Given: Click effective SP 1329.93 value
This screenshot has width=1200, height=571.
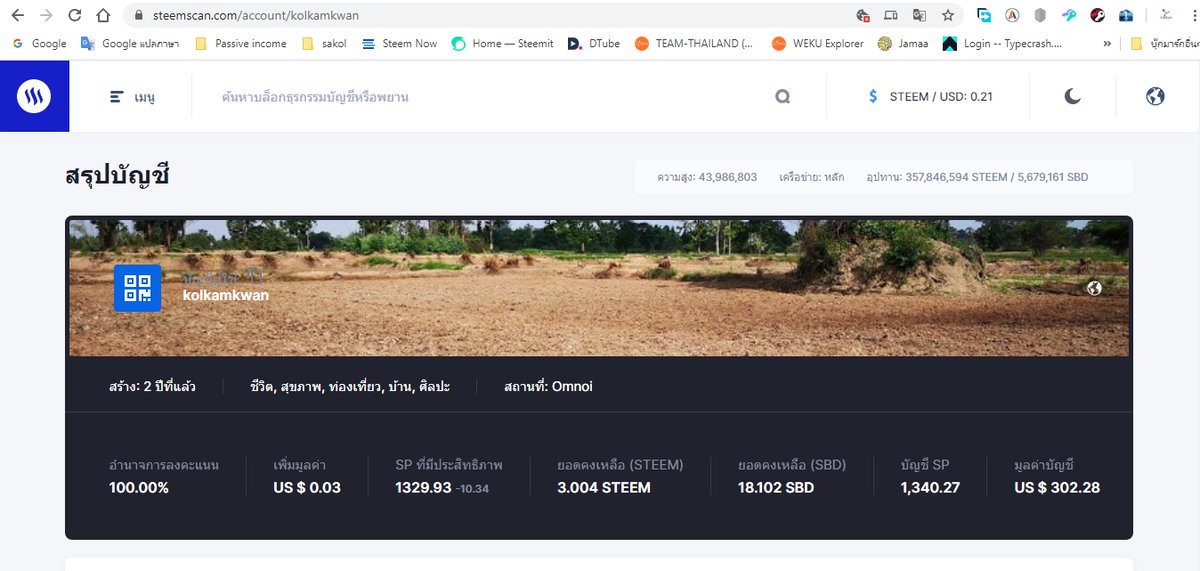Looking at the screenshot, I should [424, 488].
